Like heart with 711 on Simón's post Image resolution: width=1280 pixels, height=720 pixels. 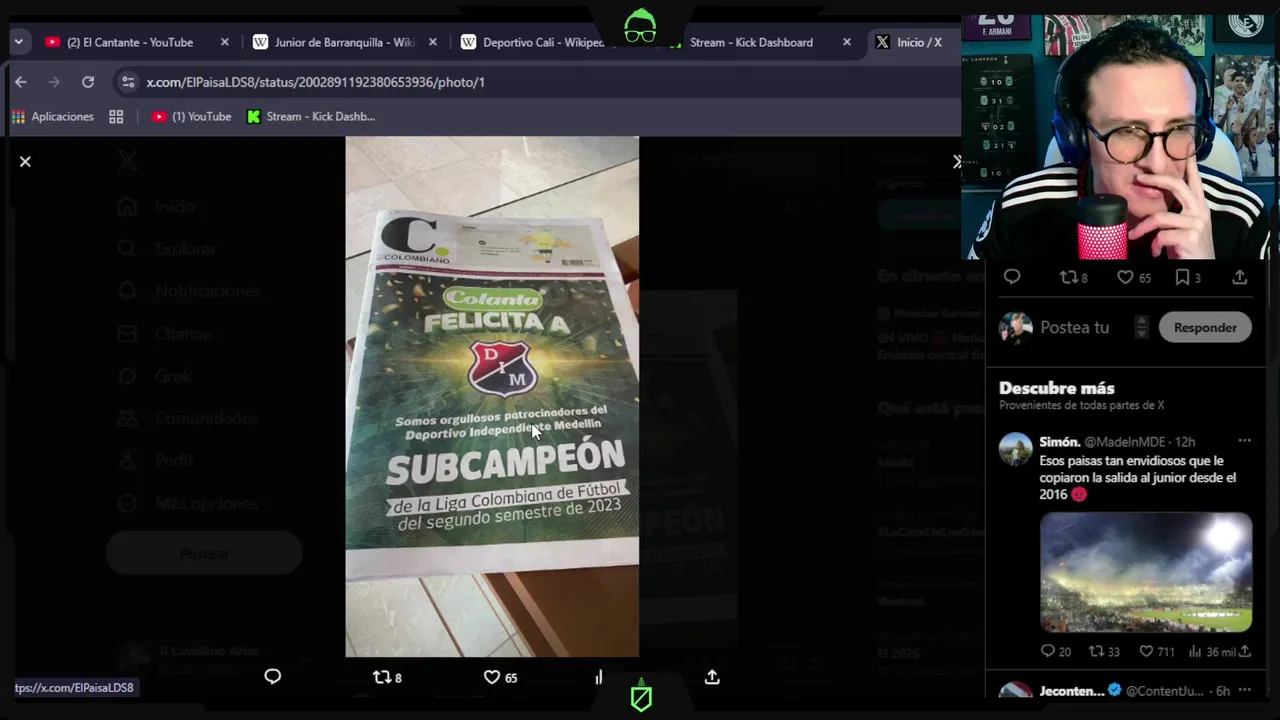click(1157, 651)
